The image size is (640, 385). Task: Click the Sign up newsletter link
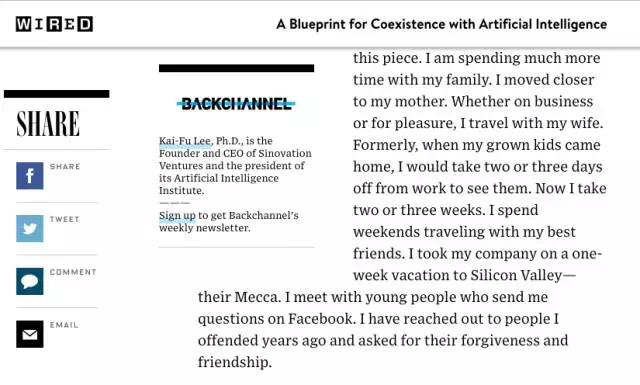click(177, 216)
